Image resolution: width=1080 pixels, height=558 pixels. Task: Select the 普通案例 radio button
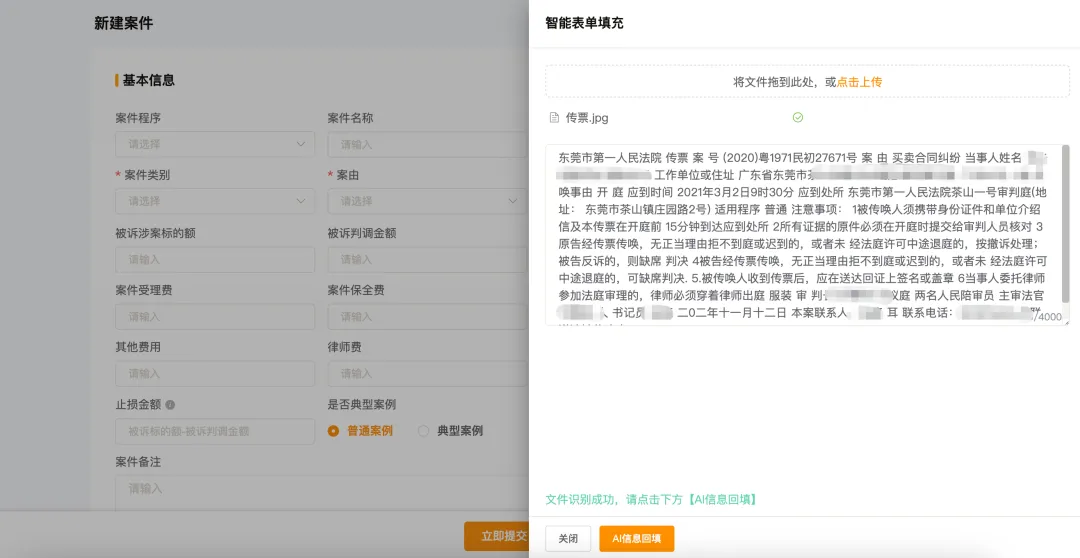click(x=334, y=431)
